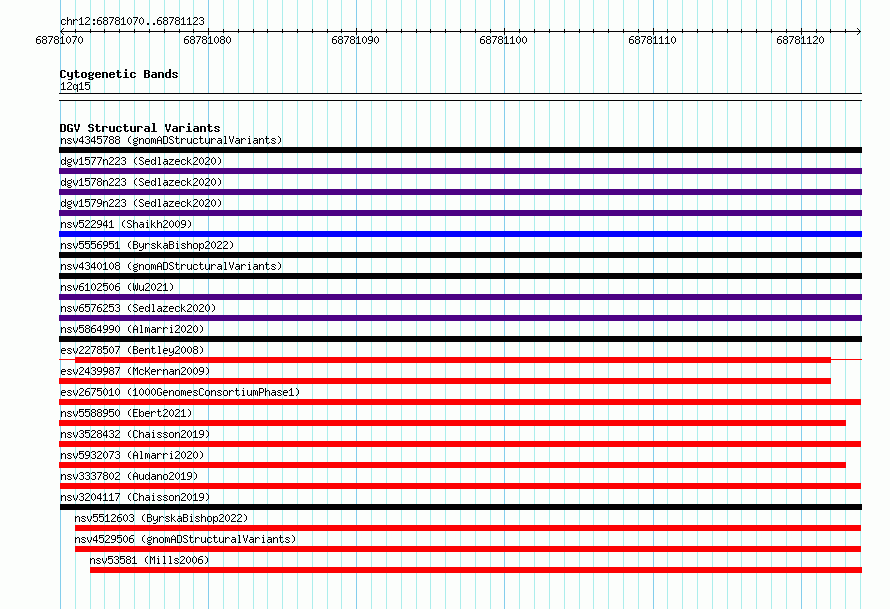
Task: Open nsv5864990 (Almarri2020) label
Action: (132, 329)
